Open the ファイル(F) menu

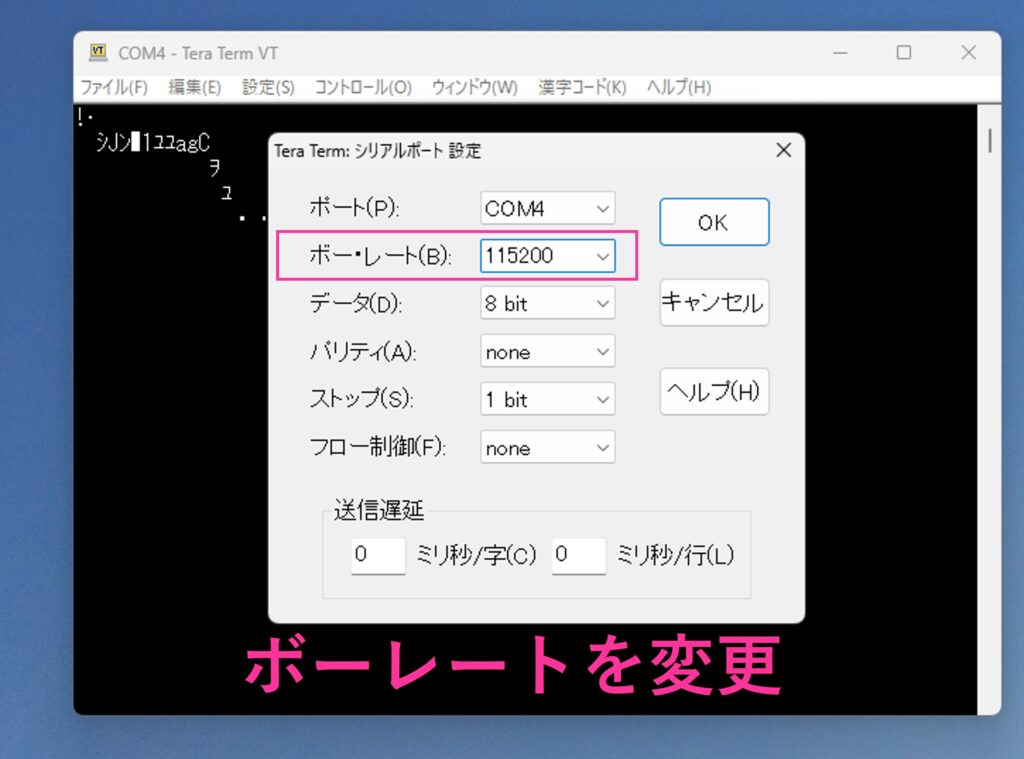114,87
